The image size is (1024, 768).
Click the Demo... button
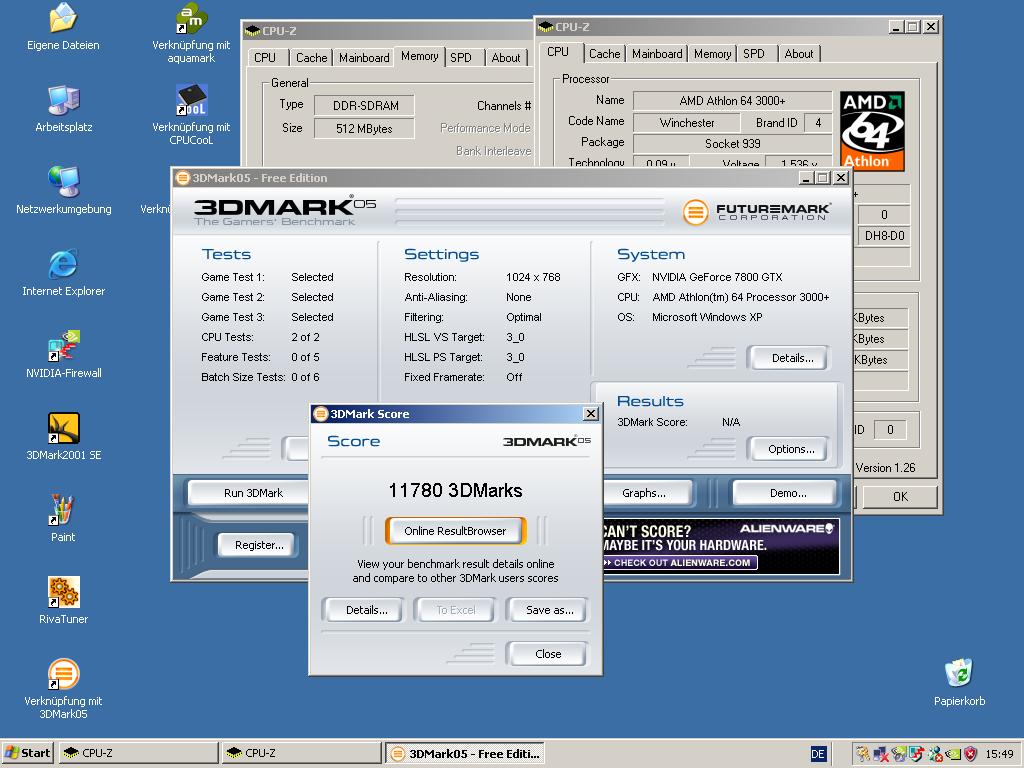[784, 493]
